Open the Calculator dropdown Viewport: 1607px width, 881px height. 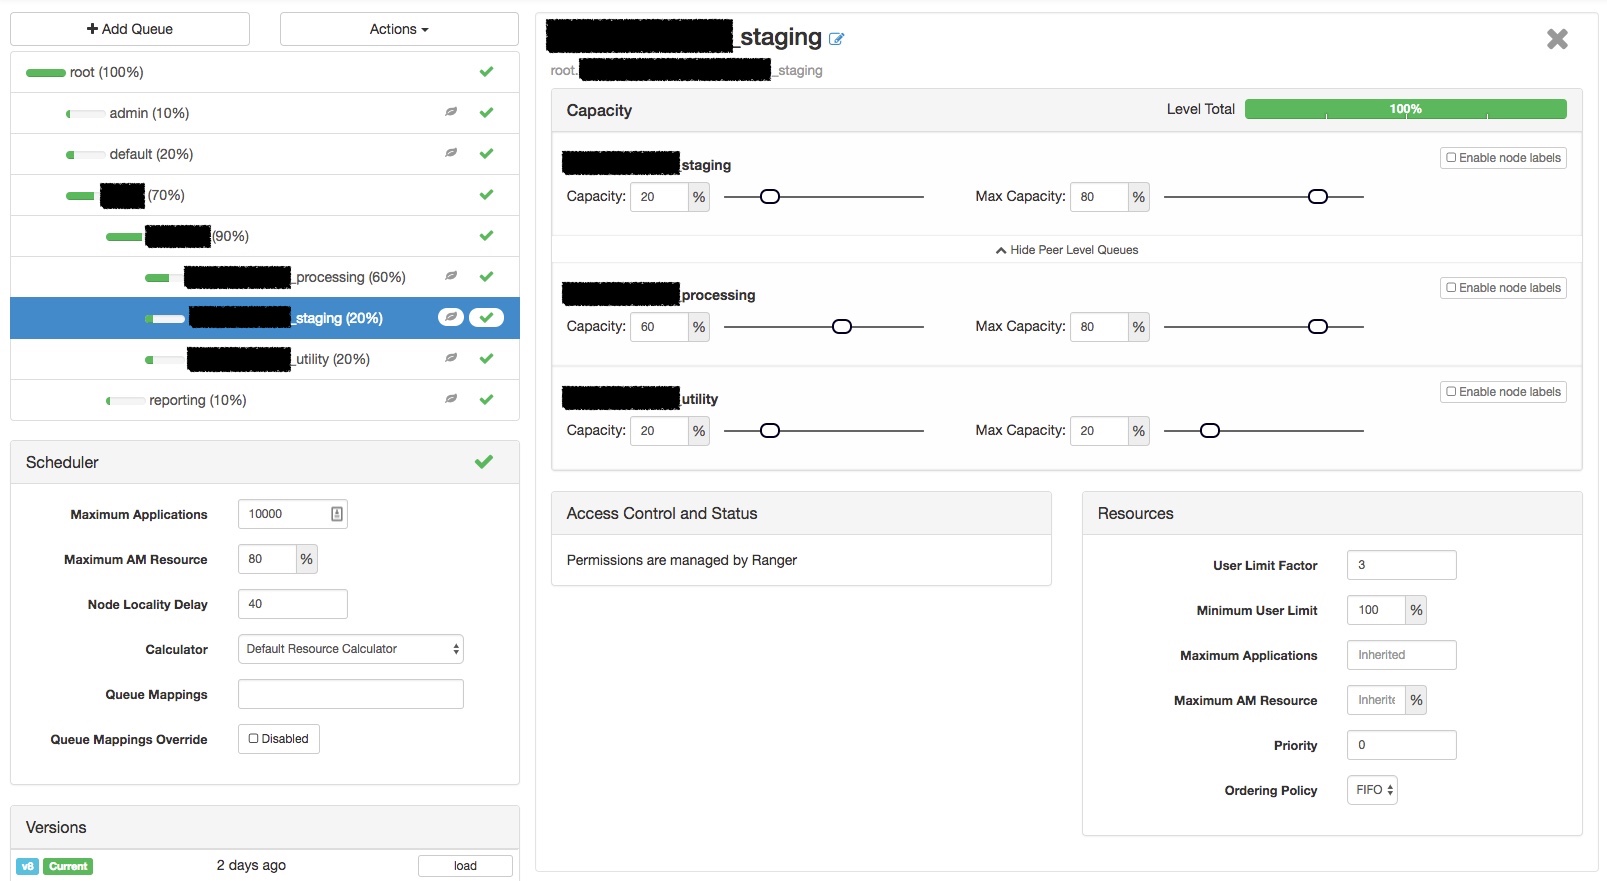(351, 649)
